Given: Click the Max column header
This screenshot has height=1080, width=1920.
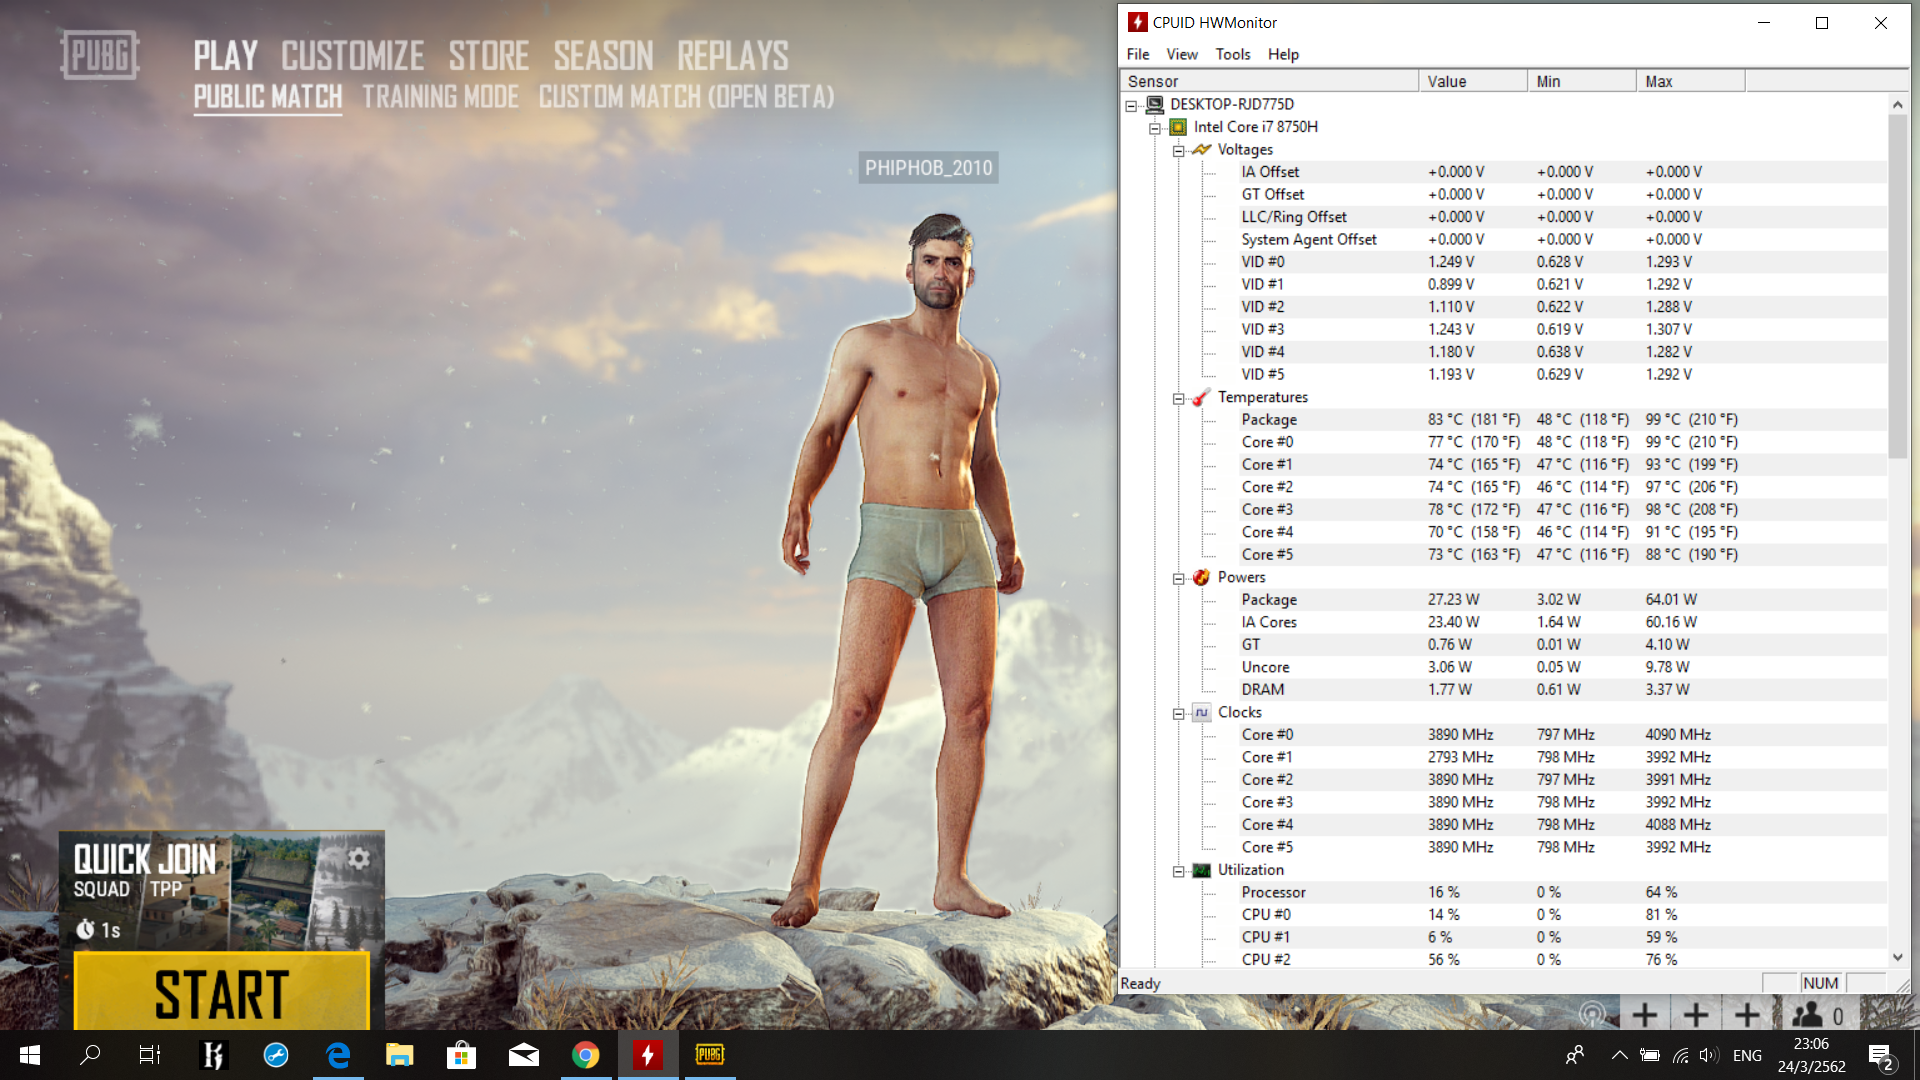Looking at the screenshot, I should [x=1691, y=81].
